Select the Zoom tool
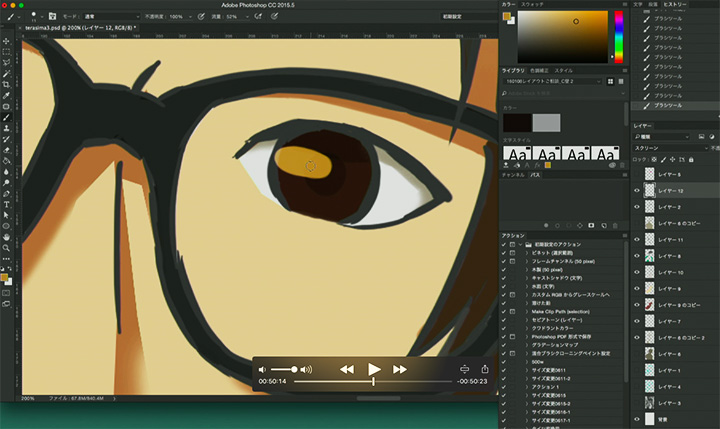The image size is (720, 429). tap(6, 248)
